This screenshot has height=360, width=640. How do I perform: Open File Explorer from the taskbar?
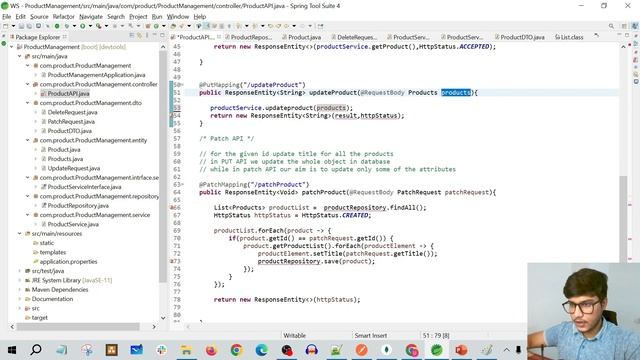point(186,350)
